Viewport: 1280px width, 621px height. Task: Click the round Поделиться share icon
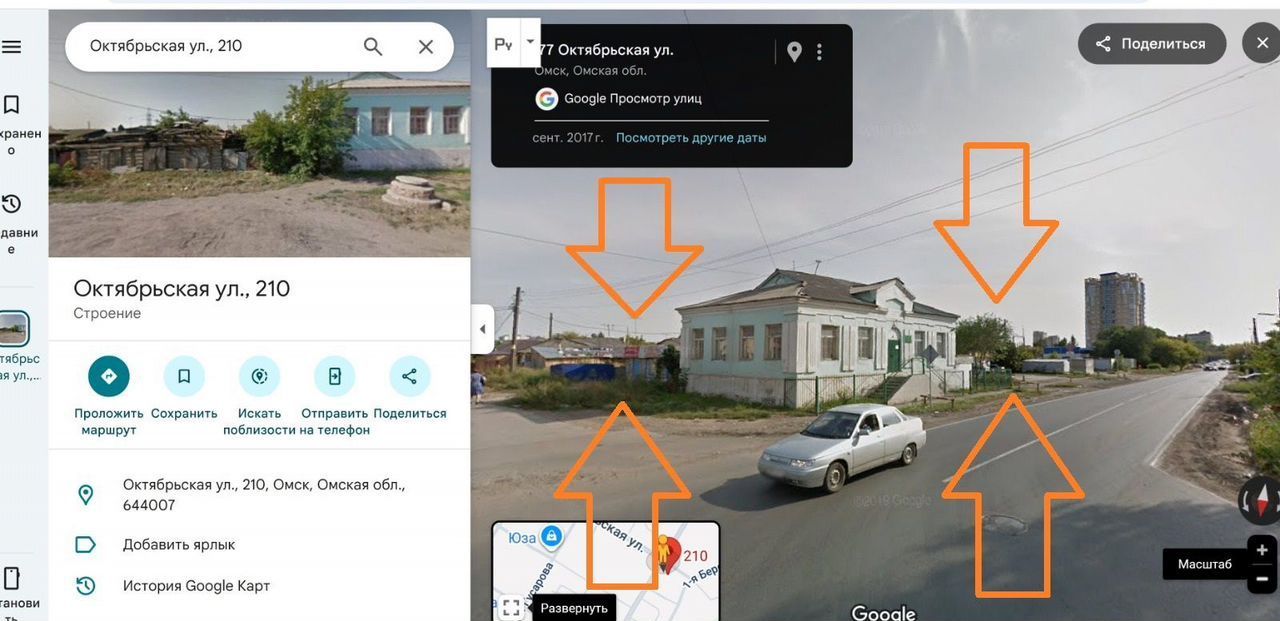tap(409, 376)
